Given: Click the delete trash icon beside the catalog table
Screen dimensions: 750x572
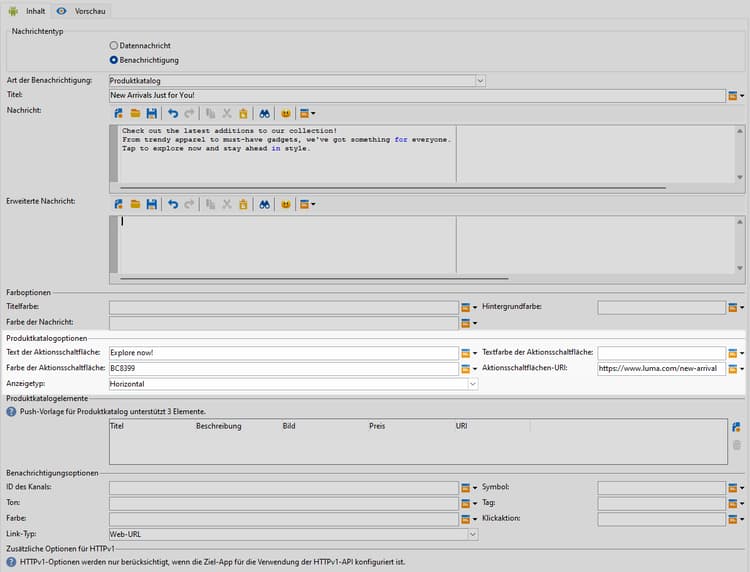Looking at the screenshot, I should pos(737,445).
